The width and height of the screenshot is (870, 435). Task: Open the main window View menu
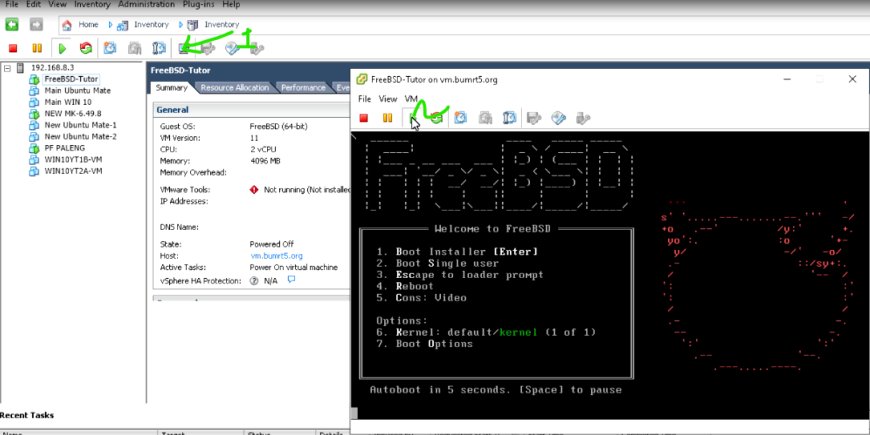click(x=57, y=4)
